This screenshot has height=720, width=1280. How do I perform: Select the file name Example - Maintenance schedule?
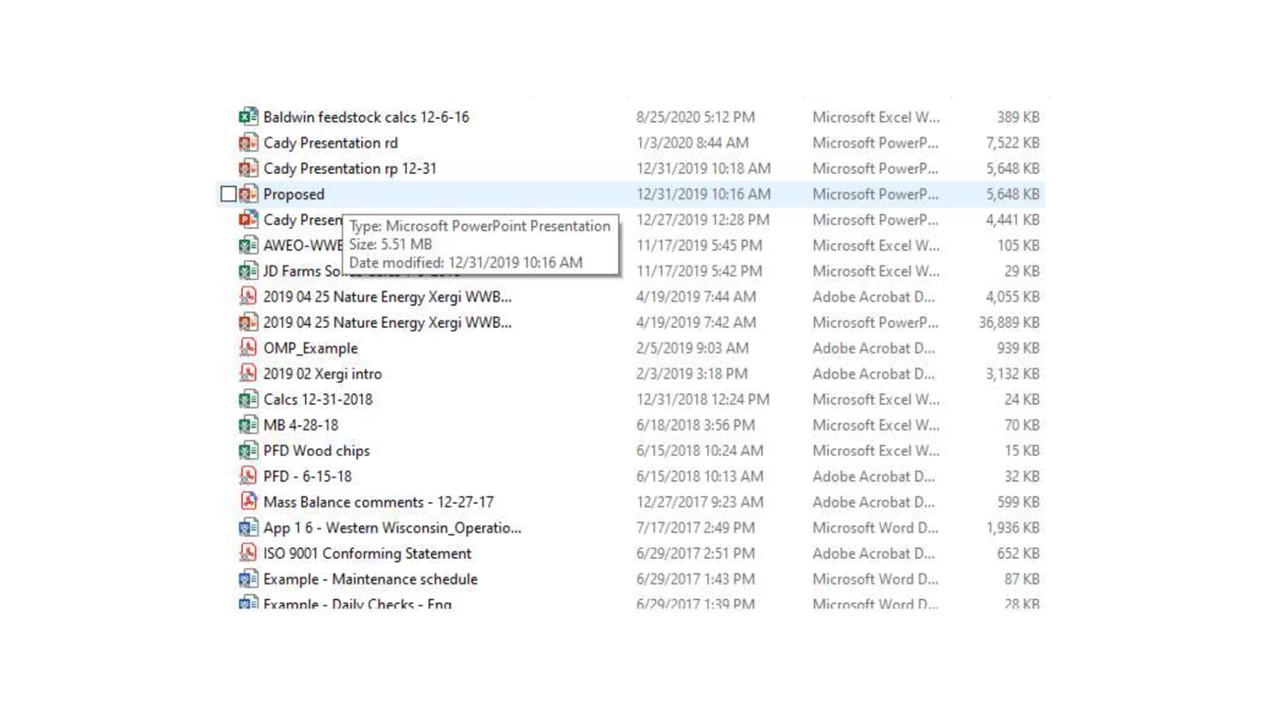(370, 579)
